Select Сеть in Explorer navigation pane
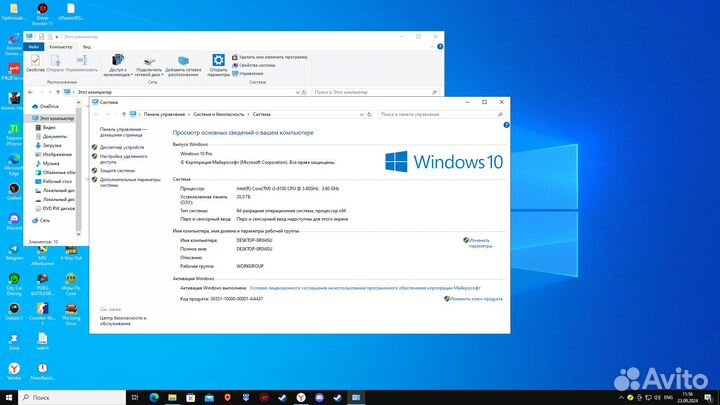The image size is (720, 405). [x=41, y=221]
